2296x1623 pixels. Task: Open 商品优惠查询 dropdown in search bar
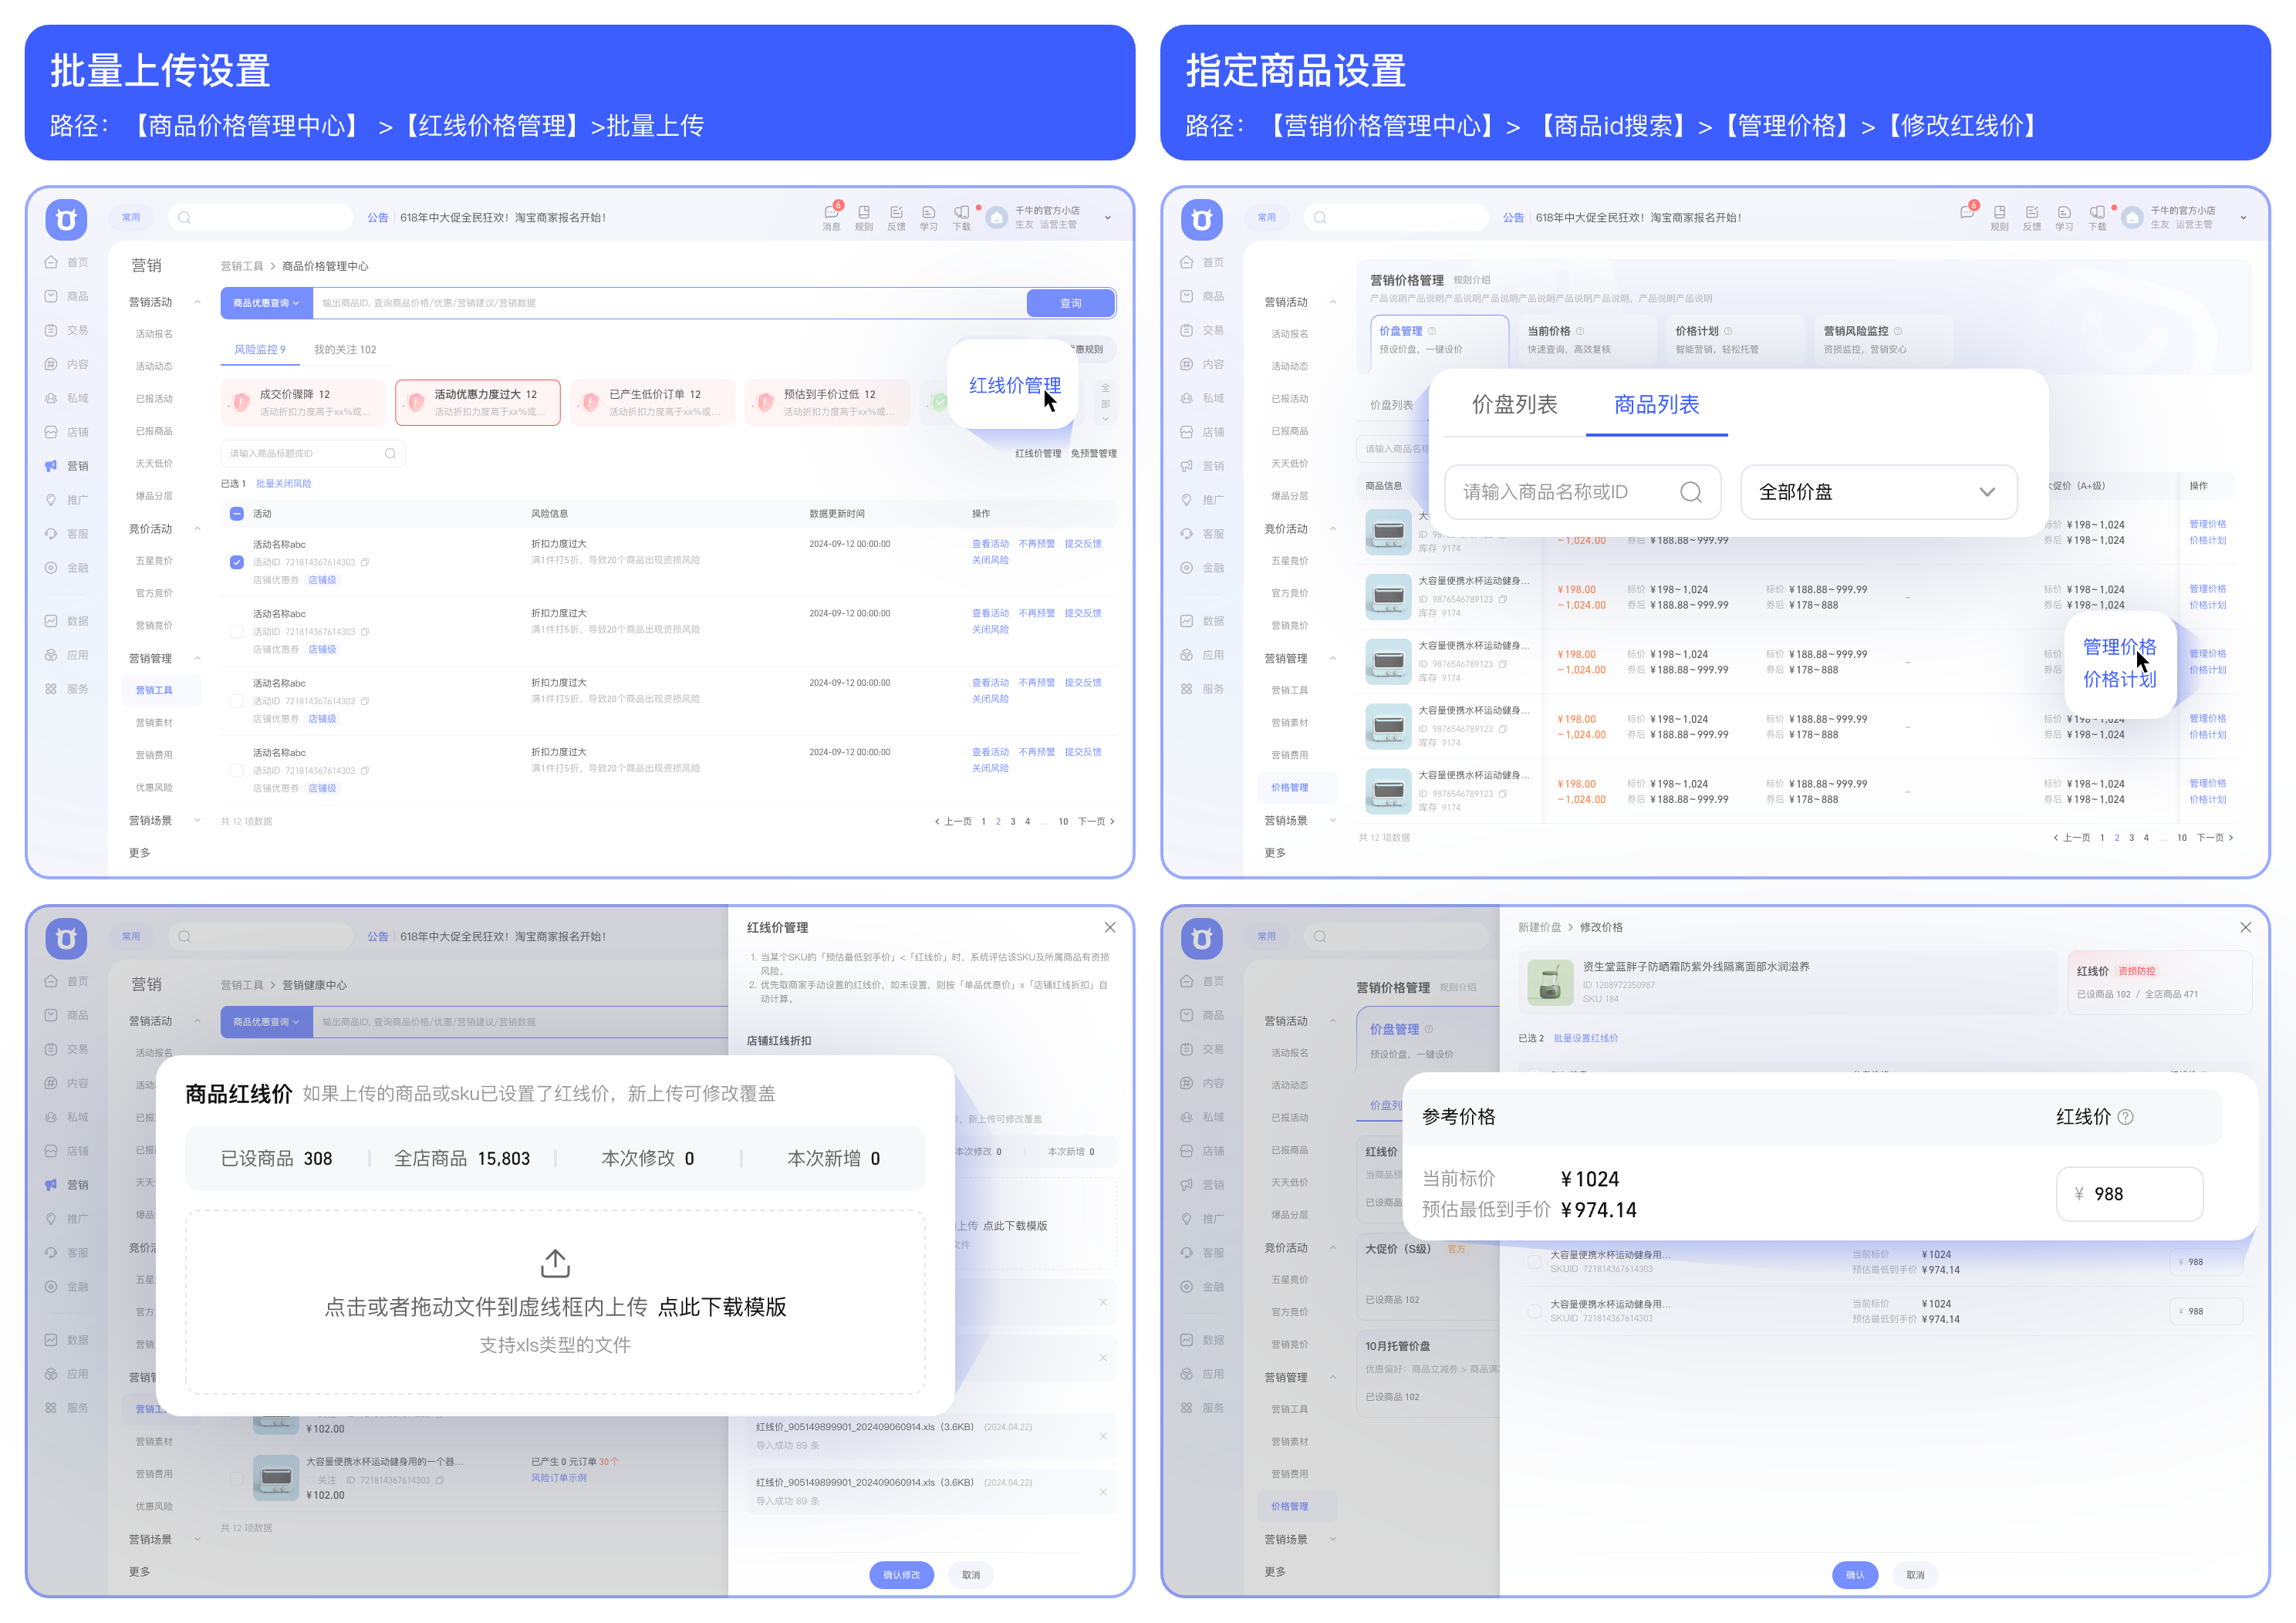click(267, 303)
